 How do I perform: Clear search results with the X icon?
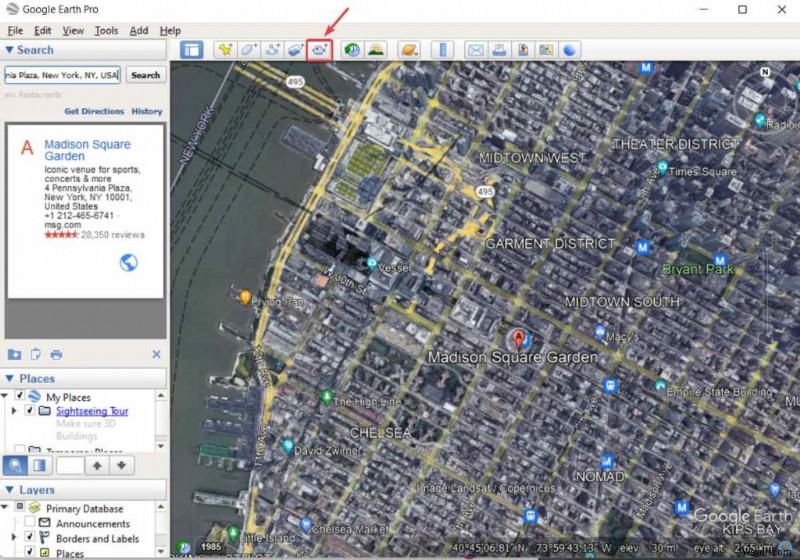[156, 354]
